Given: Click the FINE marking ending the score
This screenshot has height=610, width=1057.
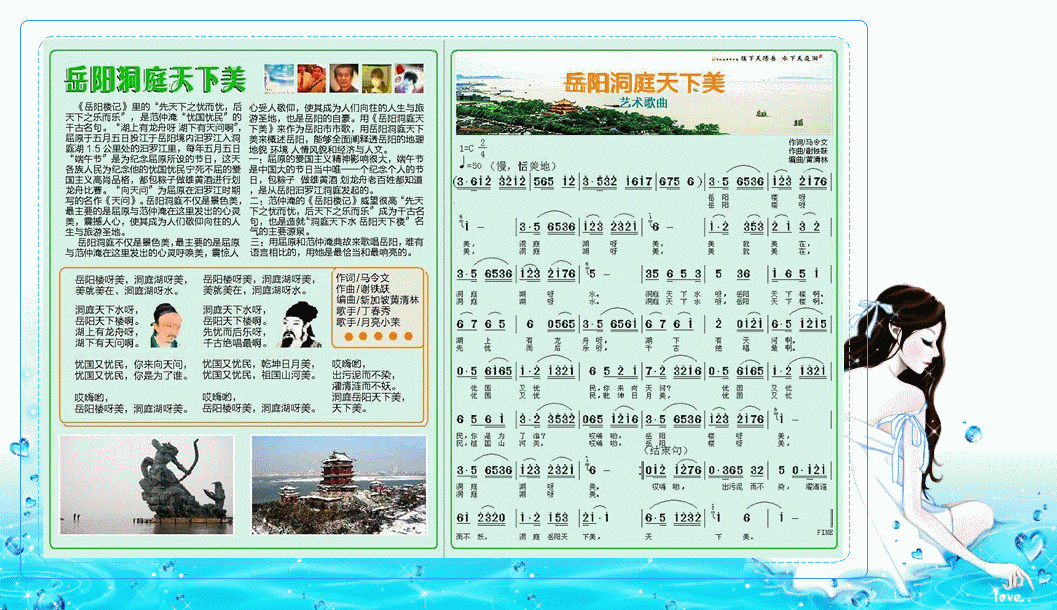Looking at the screenshot, I should pyautogui.click(x=825, y=532).
